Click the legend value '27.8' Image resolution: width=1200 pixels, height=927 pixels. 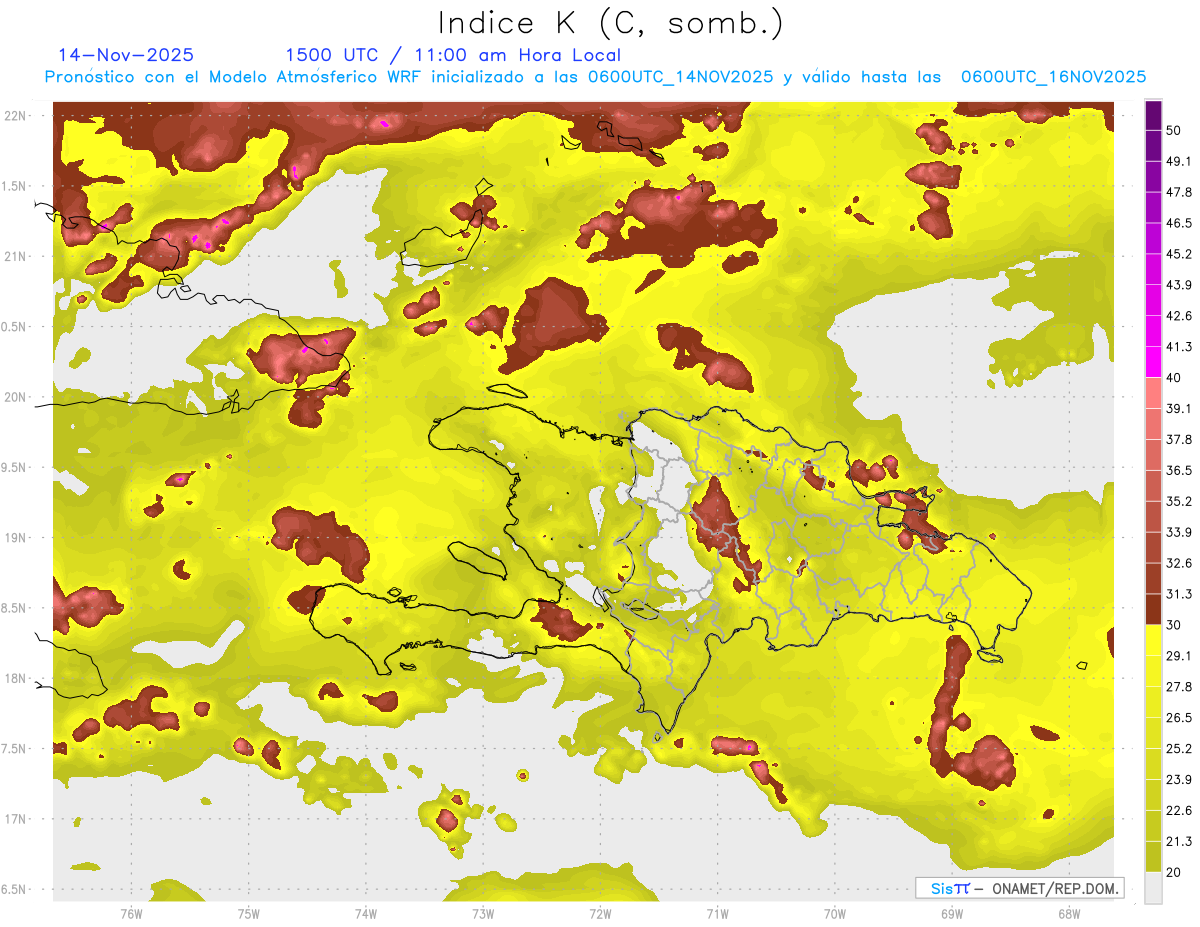1179,687
